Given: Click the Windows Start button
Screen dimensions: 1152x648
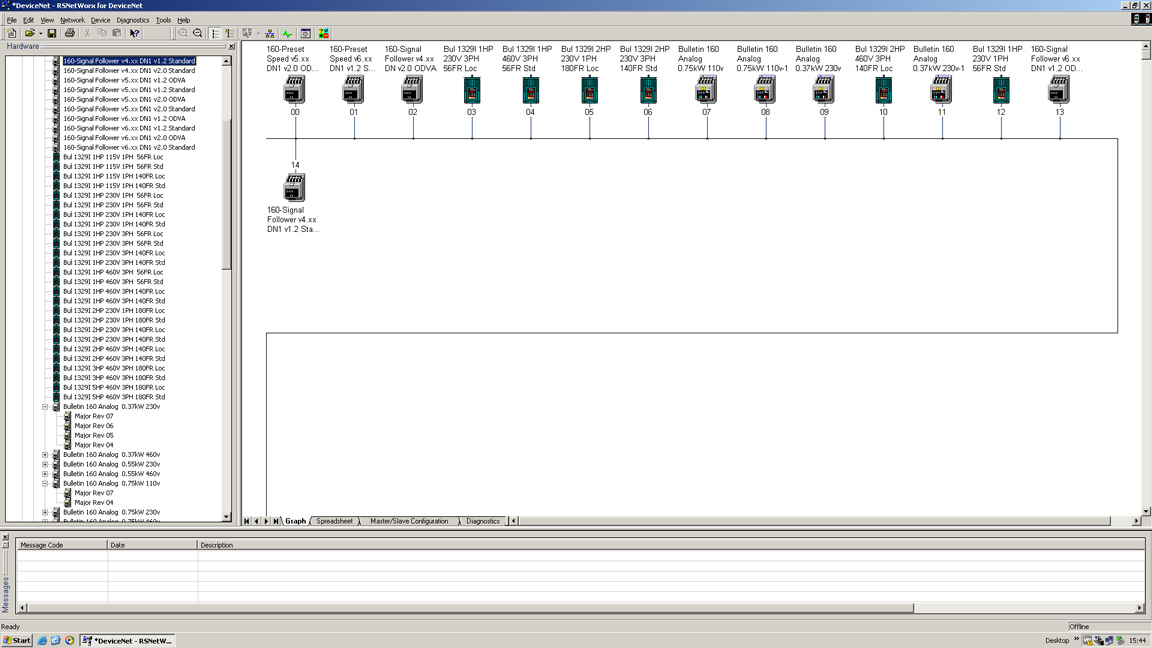Looking at the screenshot, I should [x=17, y=640].
